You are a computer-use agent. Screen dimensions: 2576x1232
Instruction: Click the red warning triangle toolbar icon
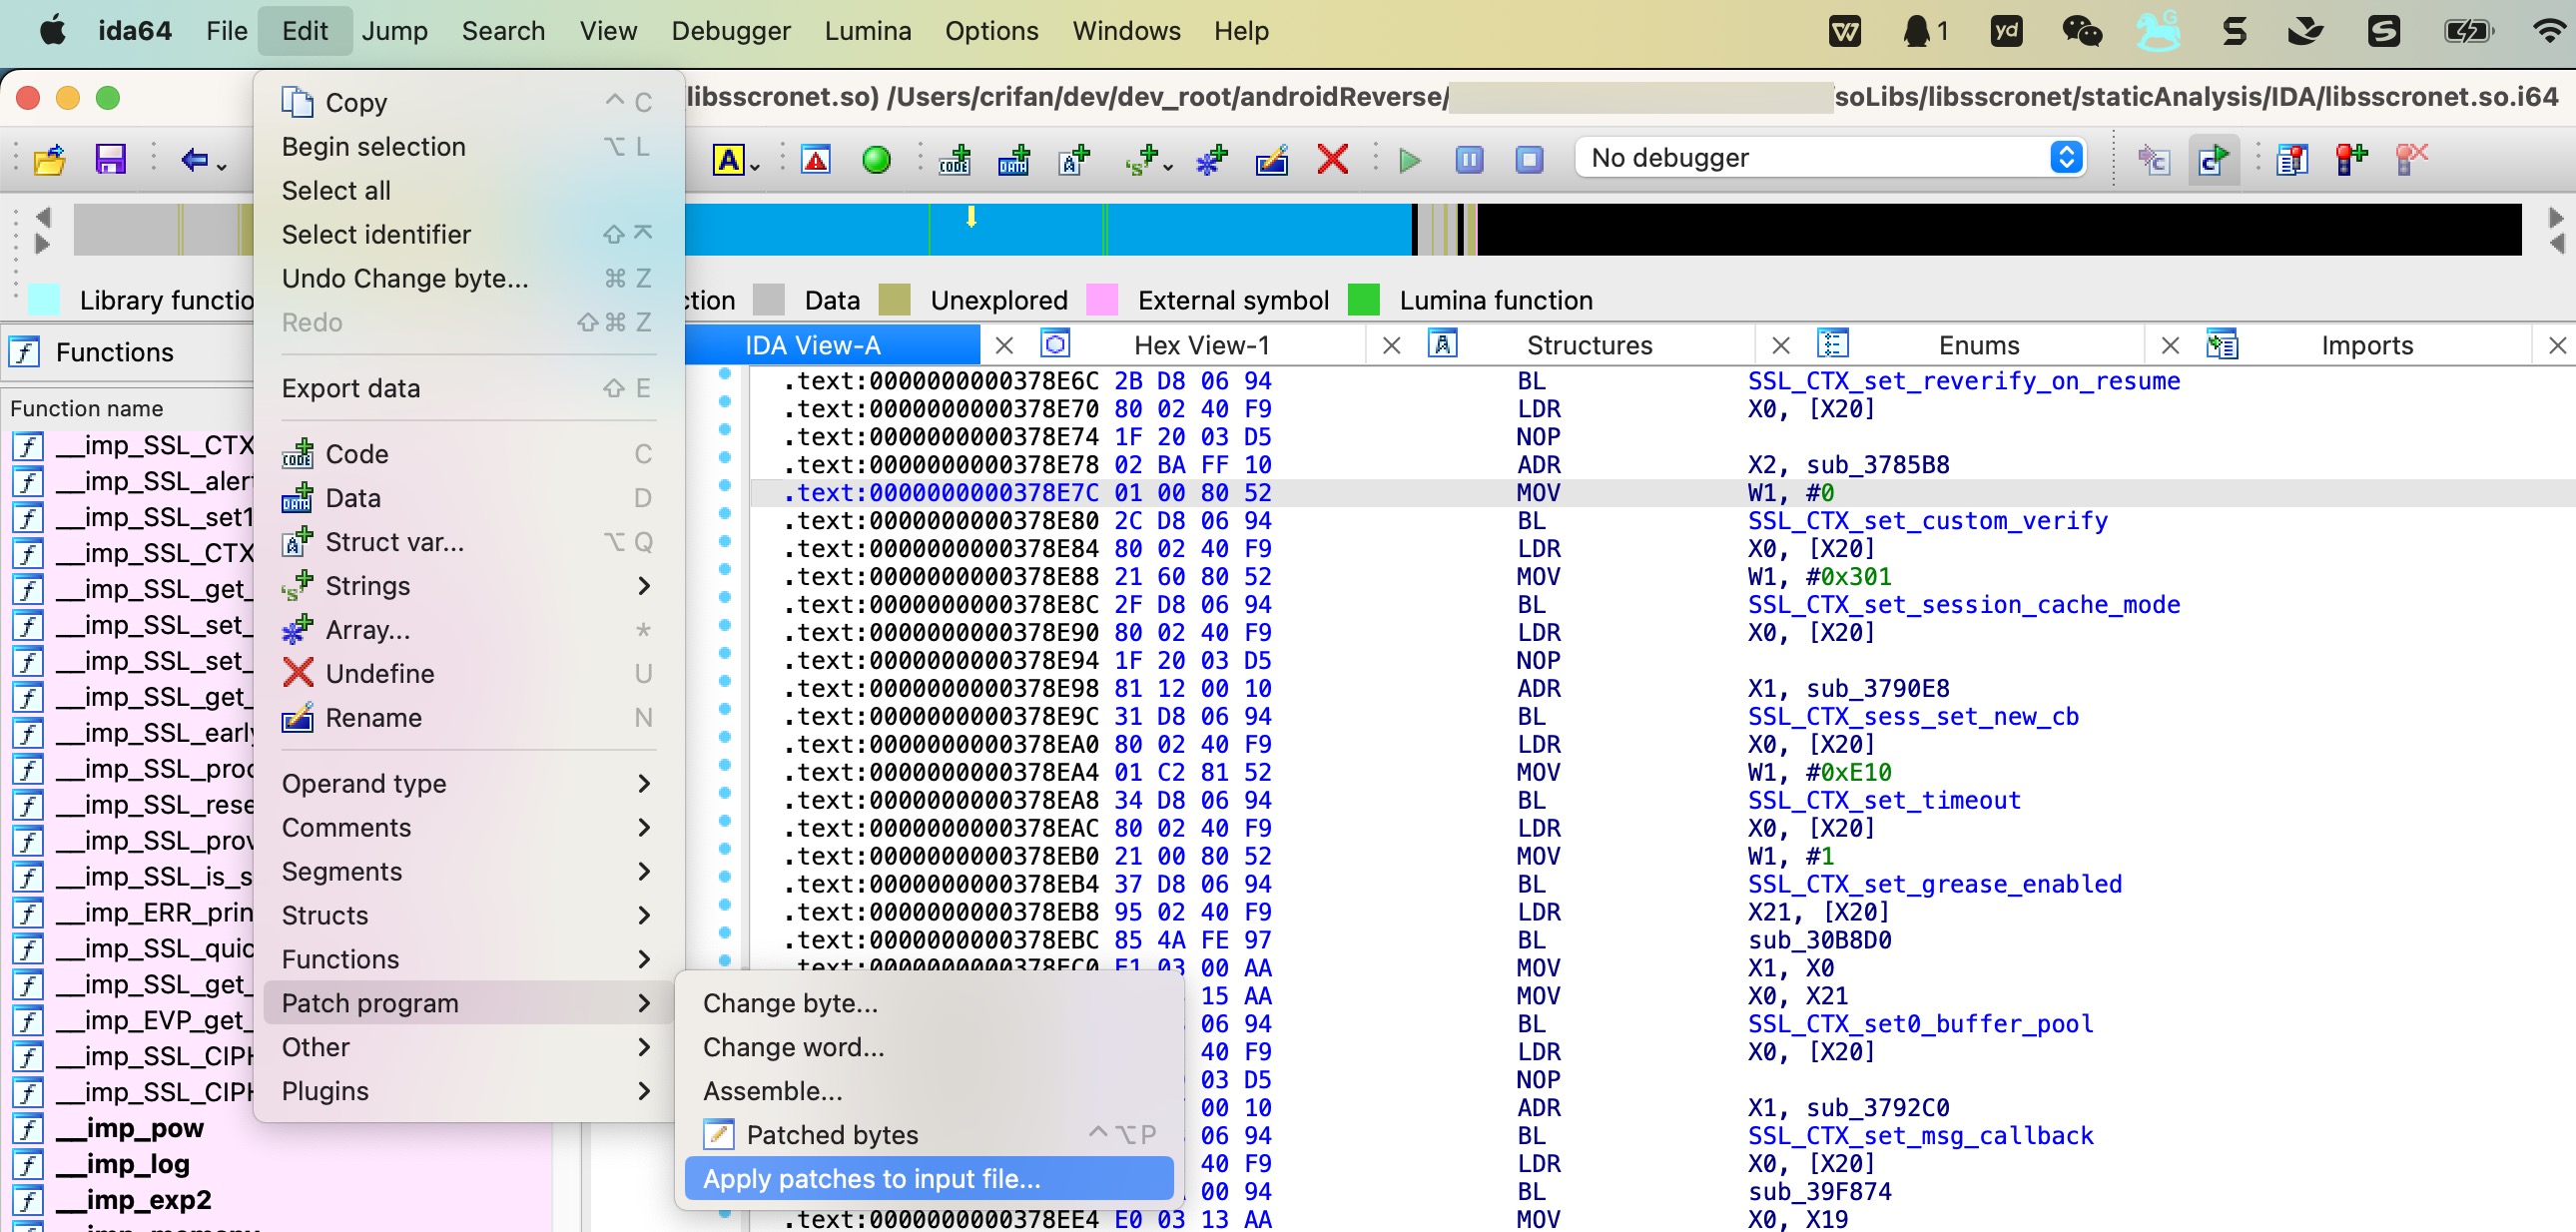(x=816, y=159)
